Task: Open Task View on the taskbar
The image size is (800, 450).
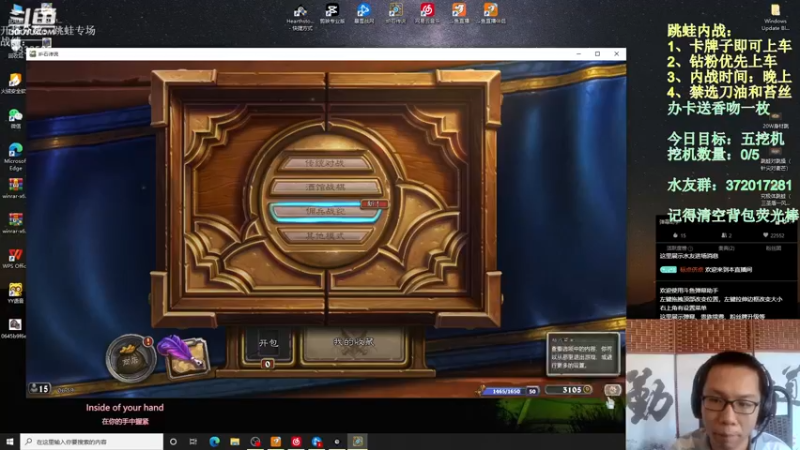Action: tap(193, 441)
